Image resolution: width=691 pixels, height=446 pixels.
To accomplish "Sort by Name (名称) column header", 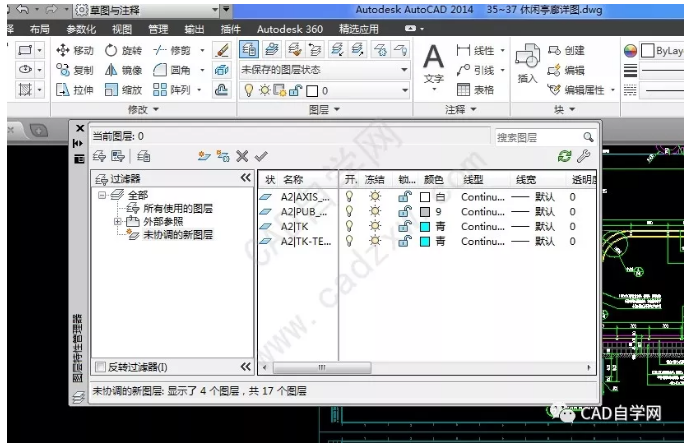I will pyautogui.click(x=293, y=179).
